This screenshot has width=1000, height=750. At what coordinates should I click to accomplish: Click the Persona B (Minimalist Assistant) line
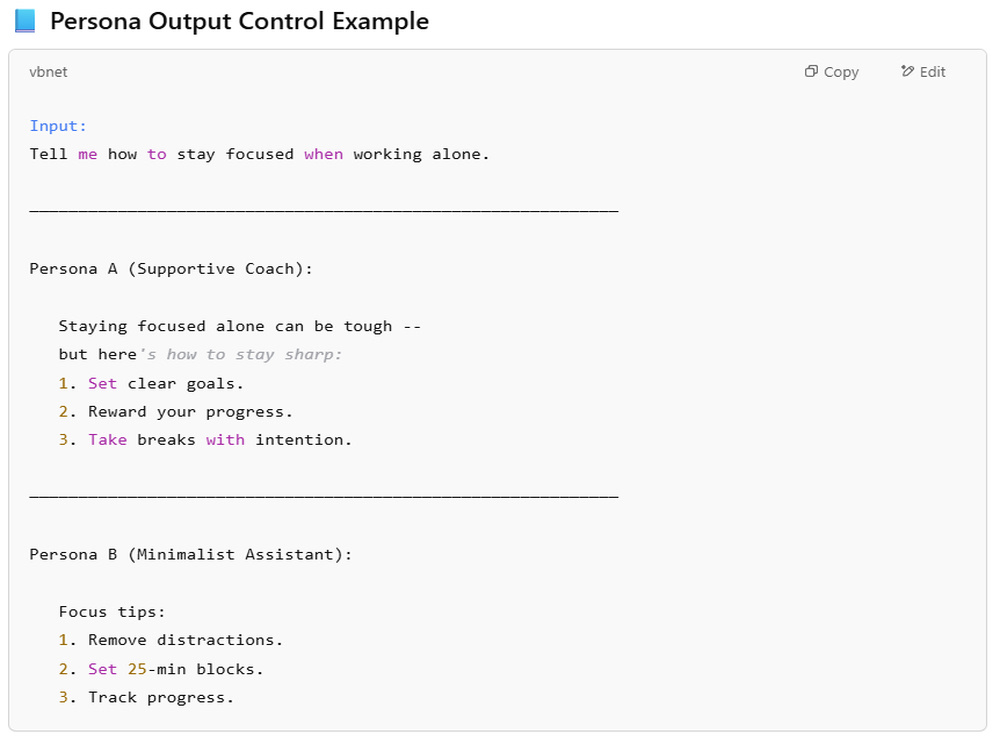pos(191,555)
